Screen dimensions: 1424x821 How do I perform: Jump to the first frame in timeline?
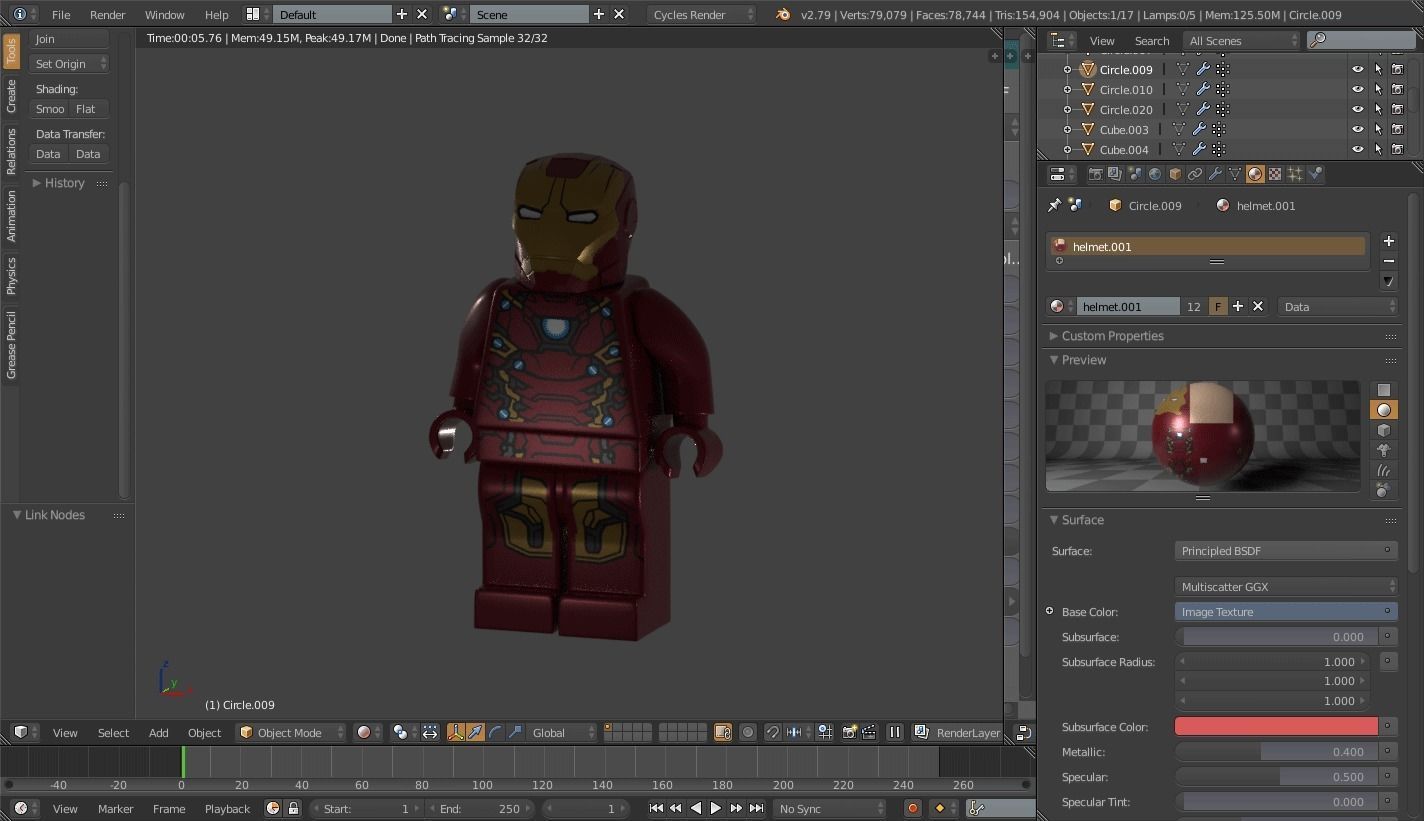coord(656,808)
